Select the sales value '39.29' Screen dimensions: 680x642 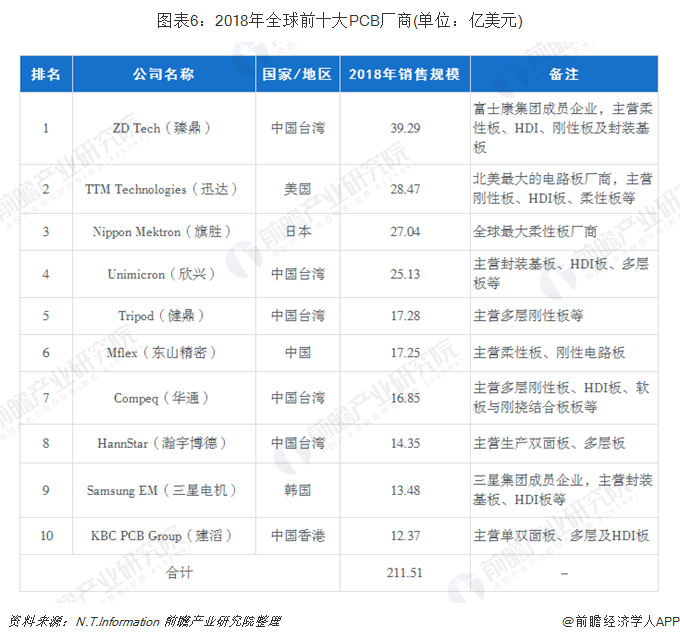coord(405,128)
